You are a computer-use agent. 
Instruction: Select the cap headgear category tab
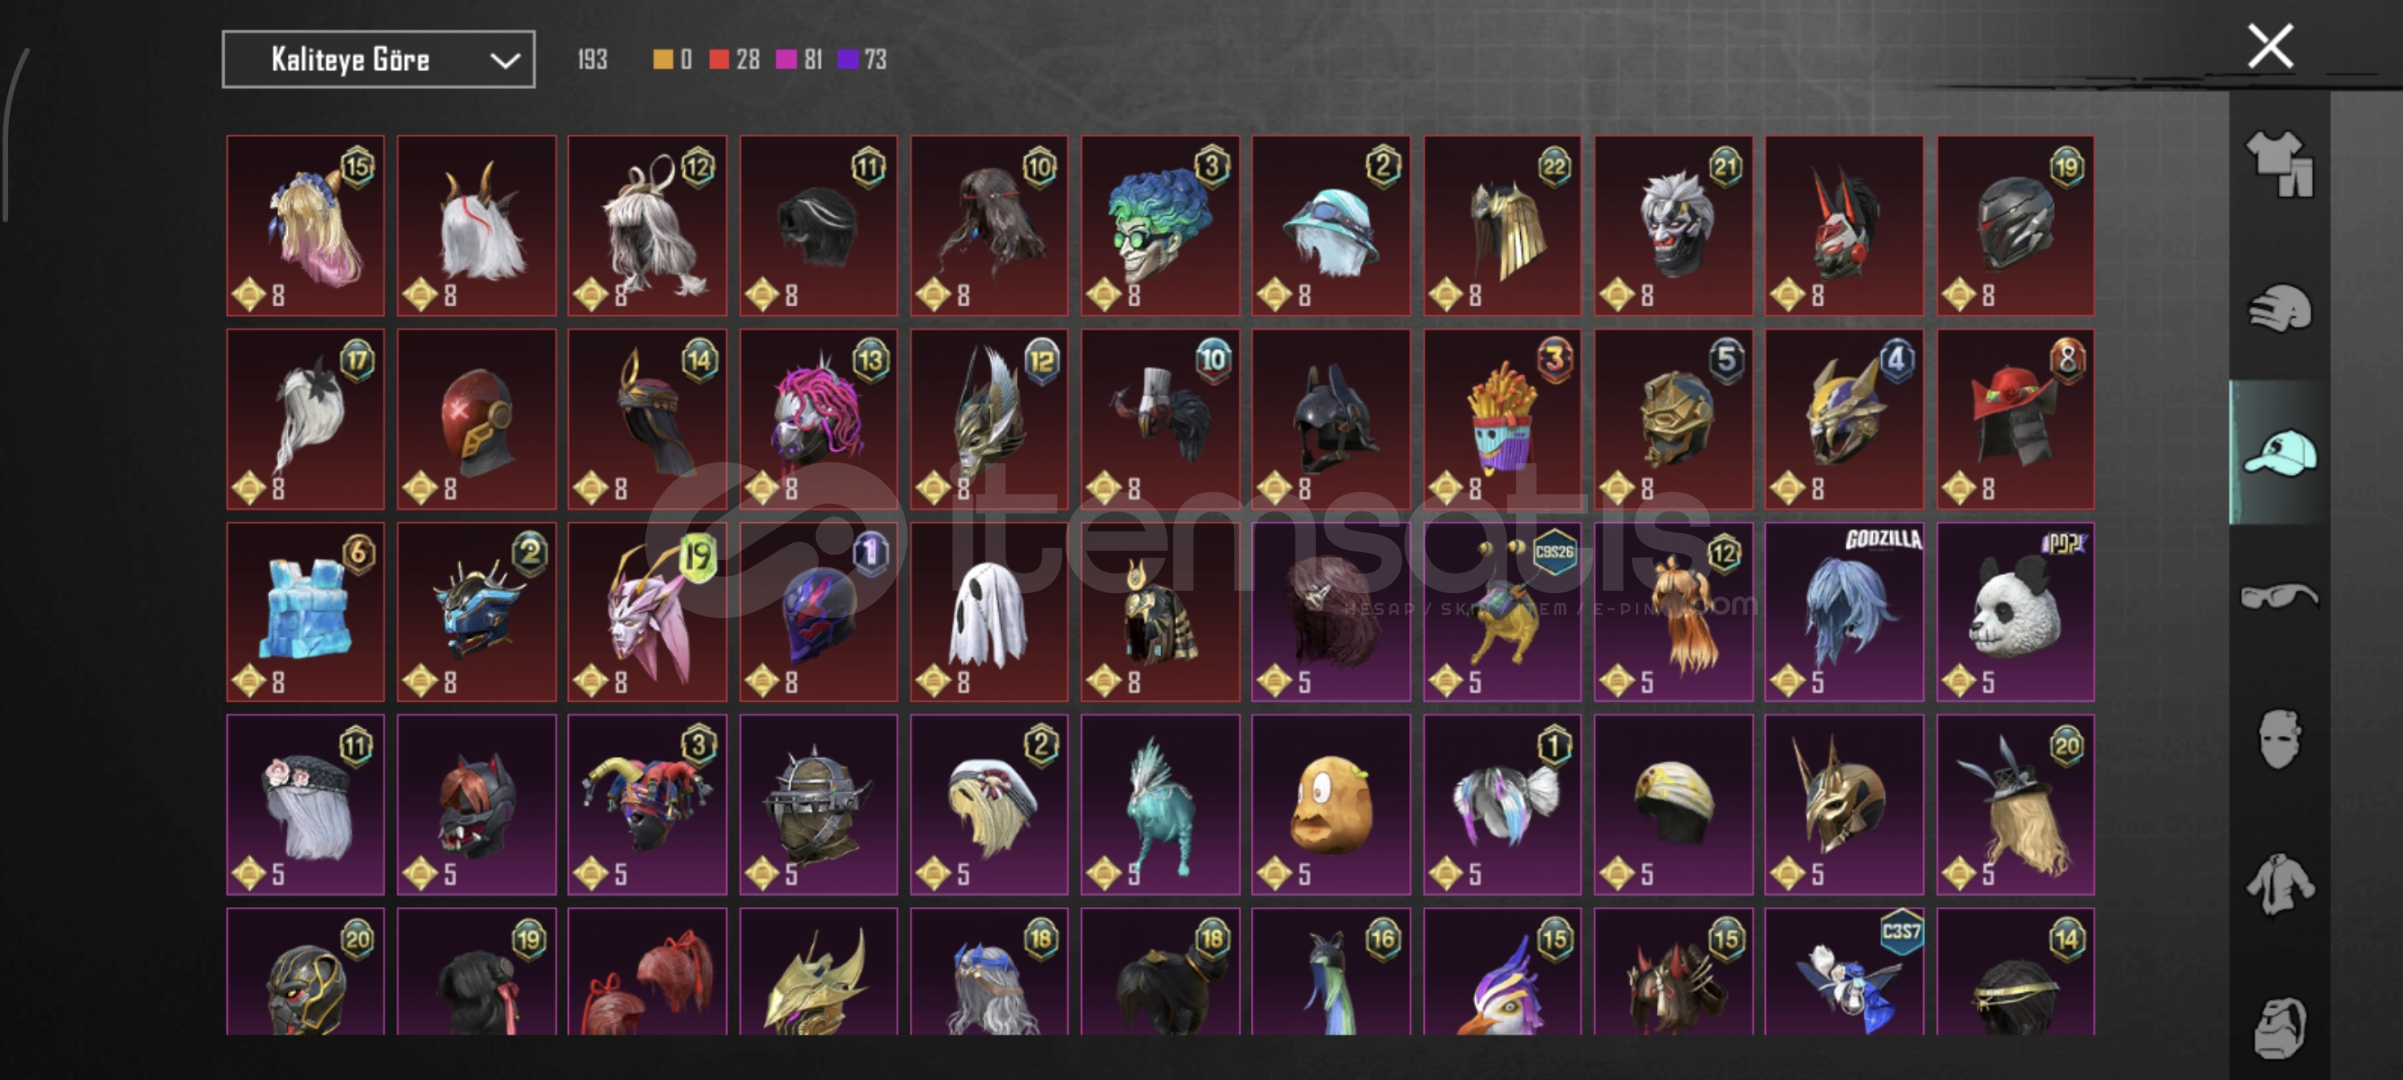tap(2279, 452)
